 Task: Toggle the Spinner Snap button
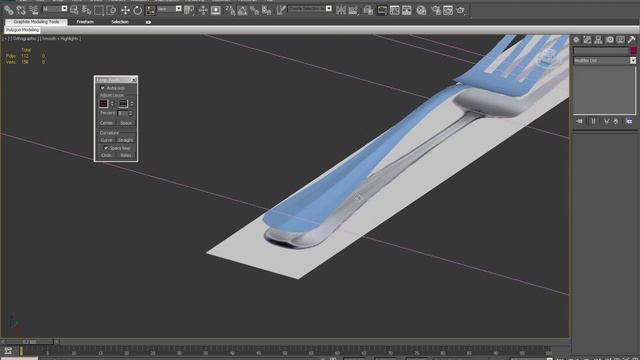click(267, 10)
